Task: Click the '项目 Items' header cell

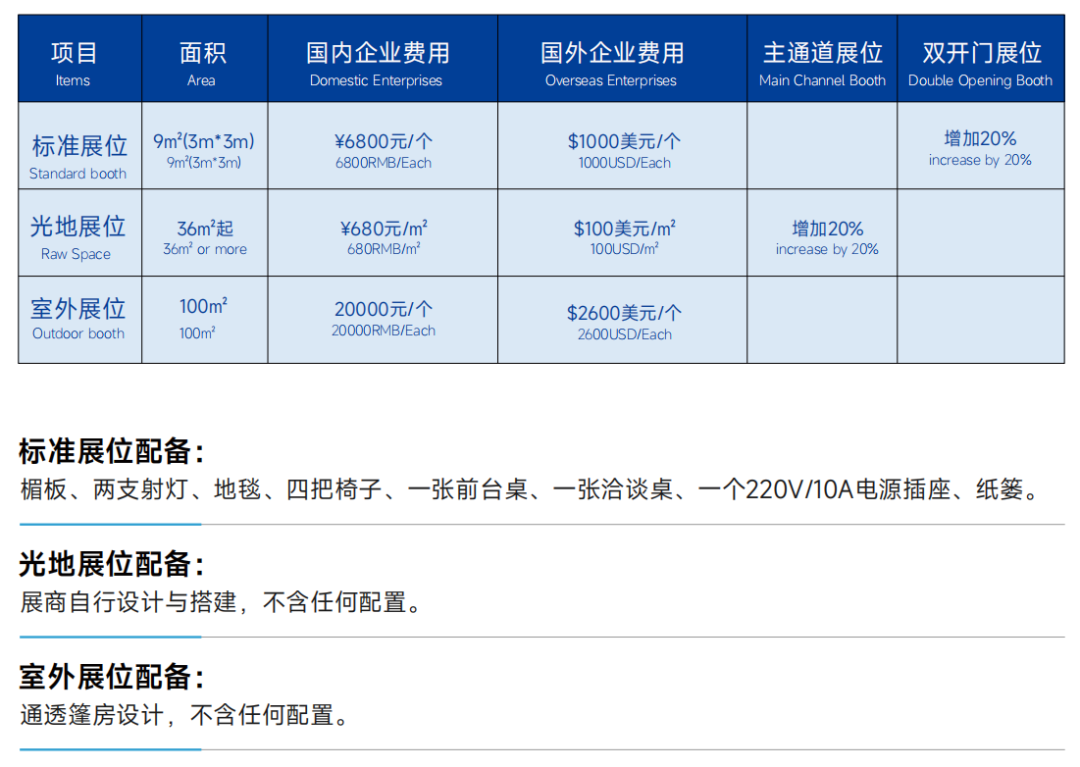Action: [x=80, y=59]
